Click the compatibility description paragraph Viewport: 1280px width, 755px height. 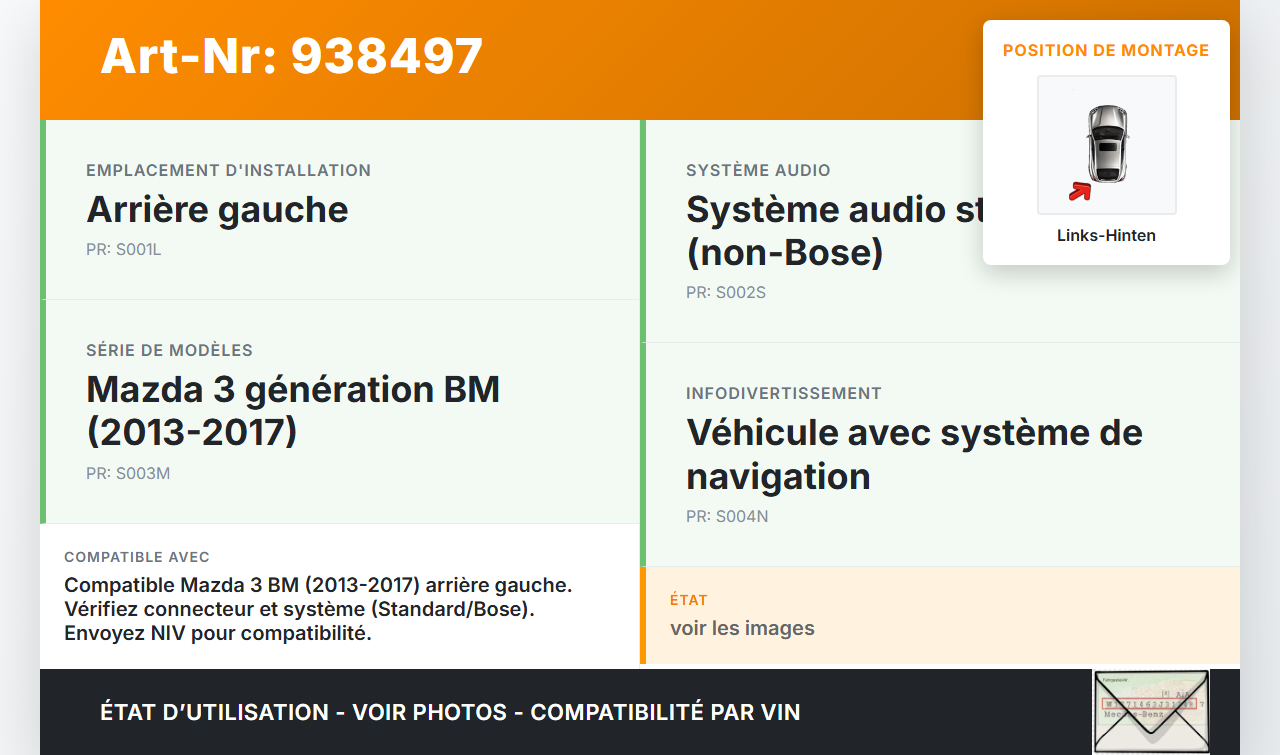pos(318,609)
